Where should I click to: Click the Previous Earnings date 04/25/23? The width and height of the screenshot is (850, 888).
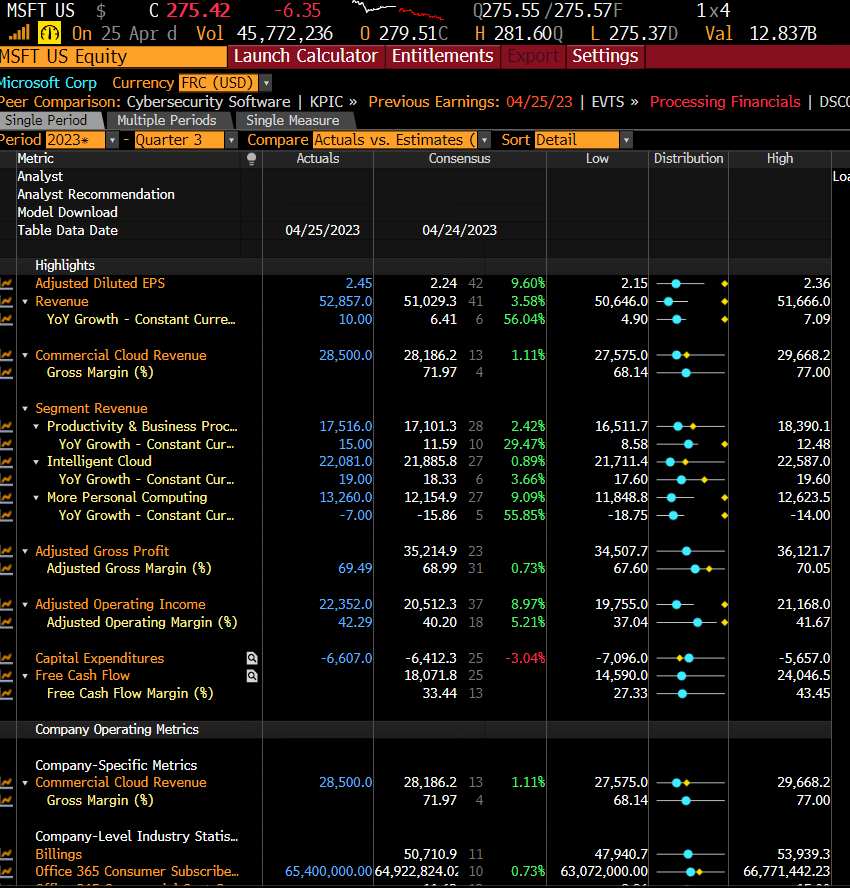pyautogui.click(x=539, y=102)
